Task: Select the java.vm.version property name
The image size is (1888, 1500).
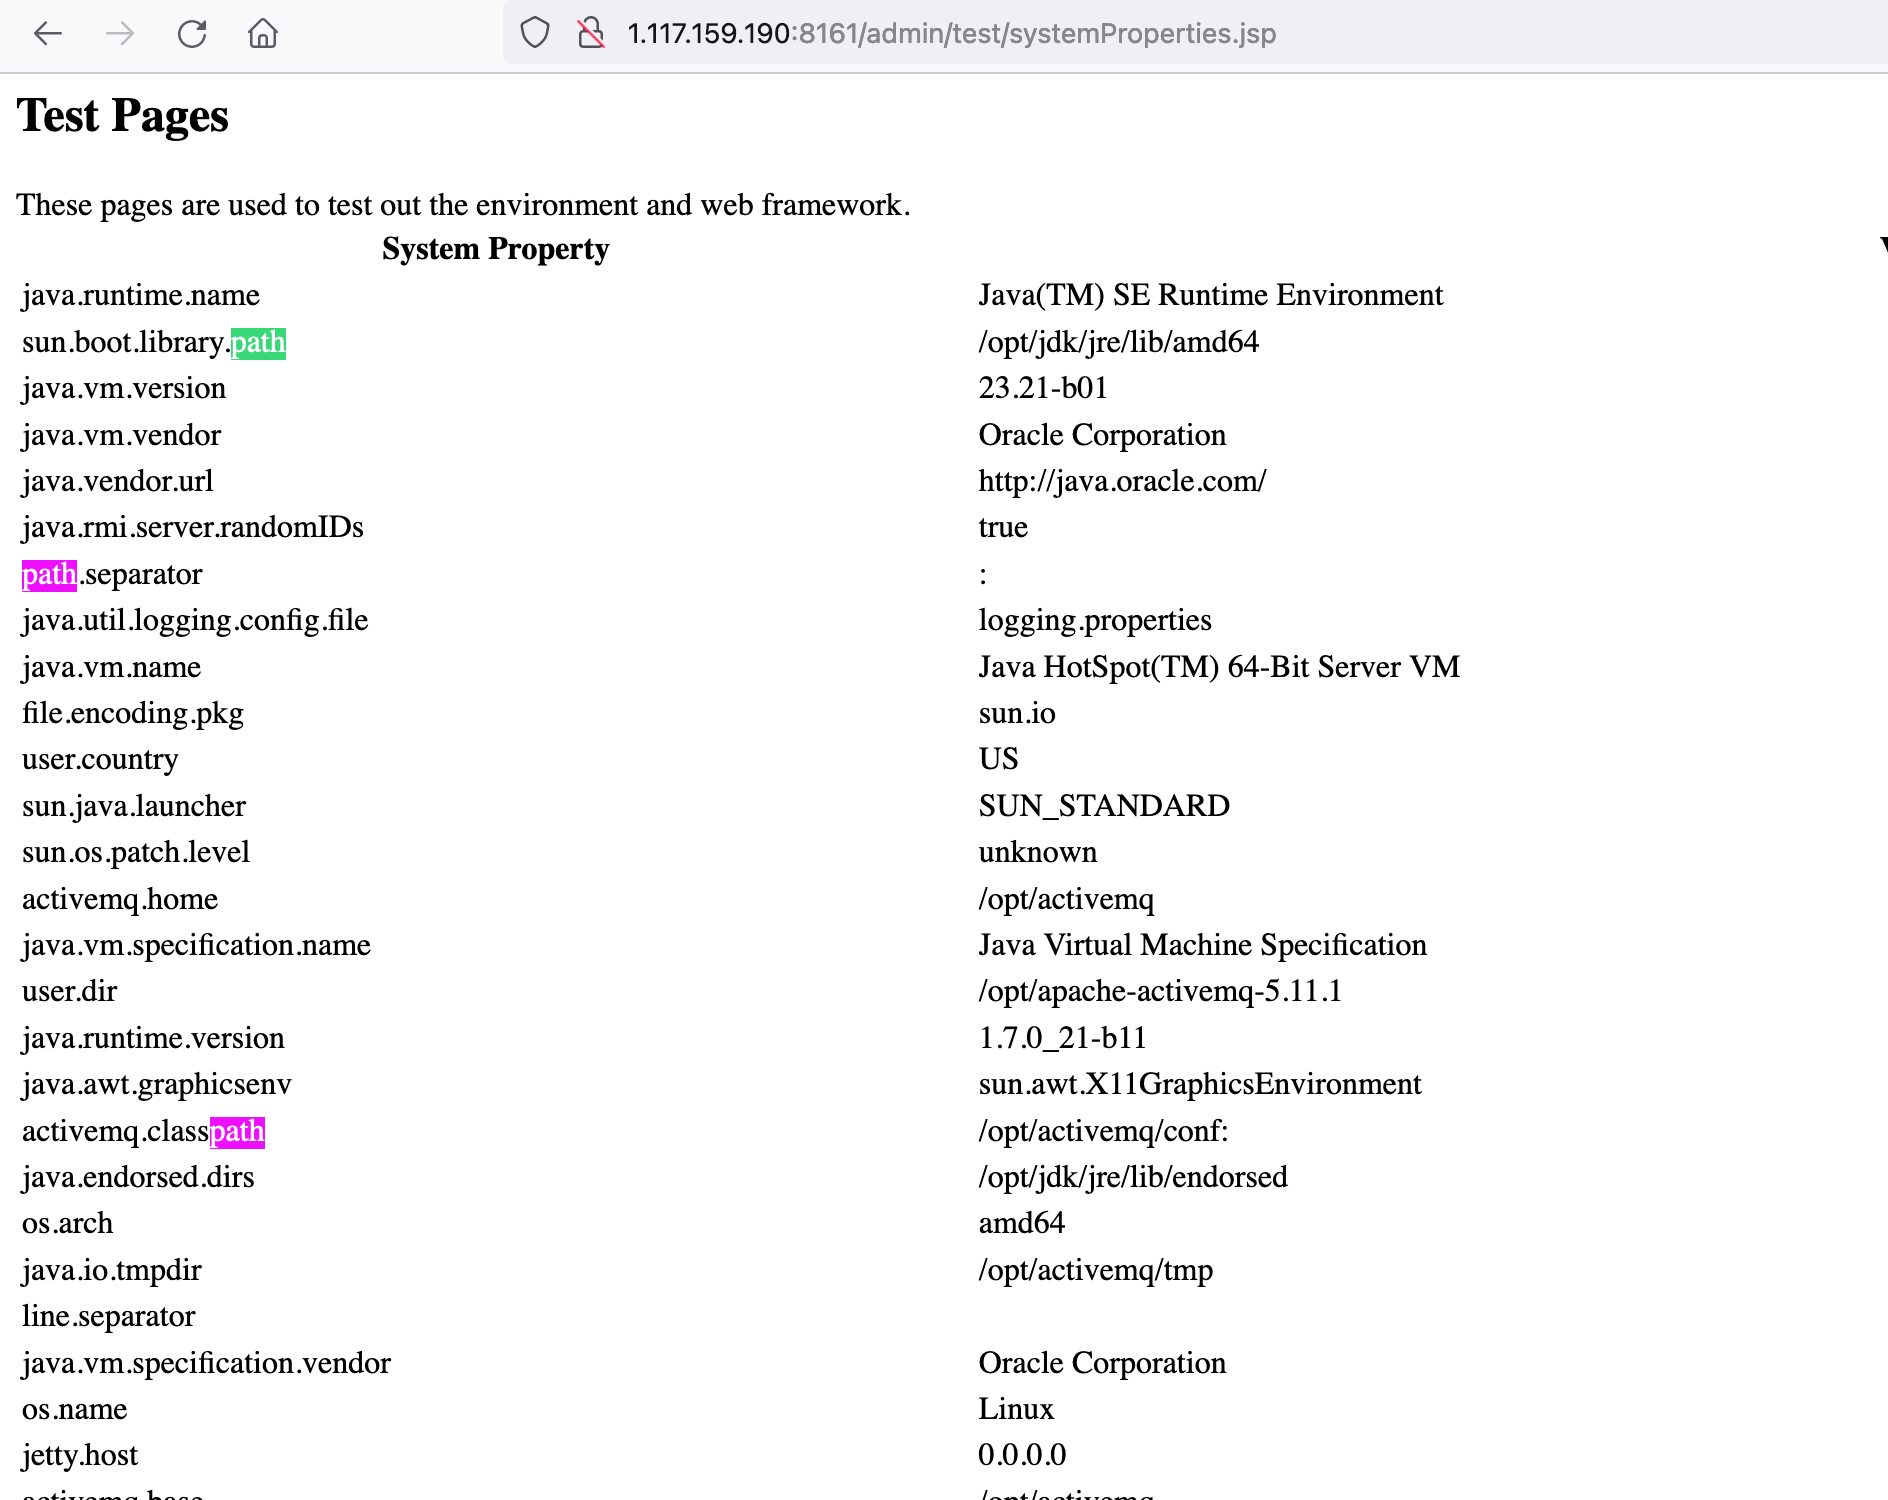Action: coord(124,388)
